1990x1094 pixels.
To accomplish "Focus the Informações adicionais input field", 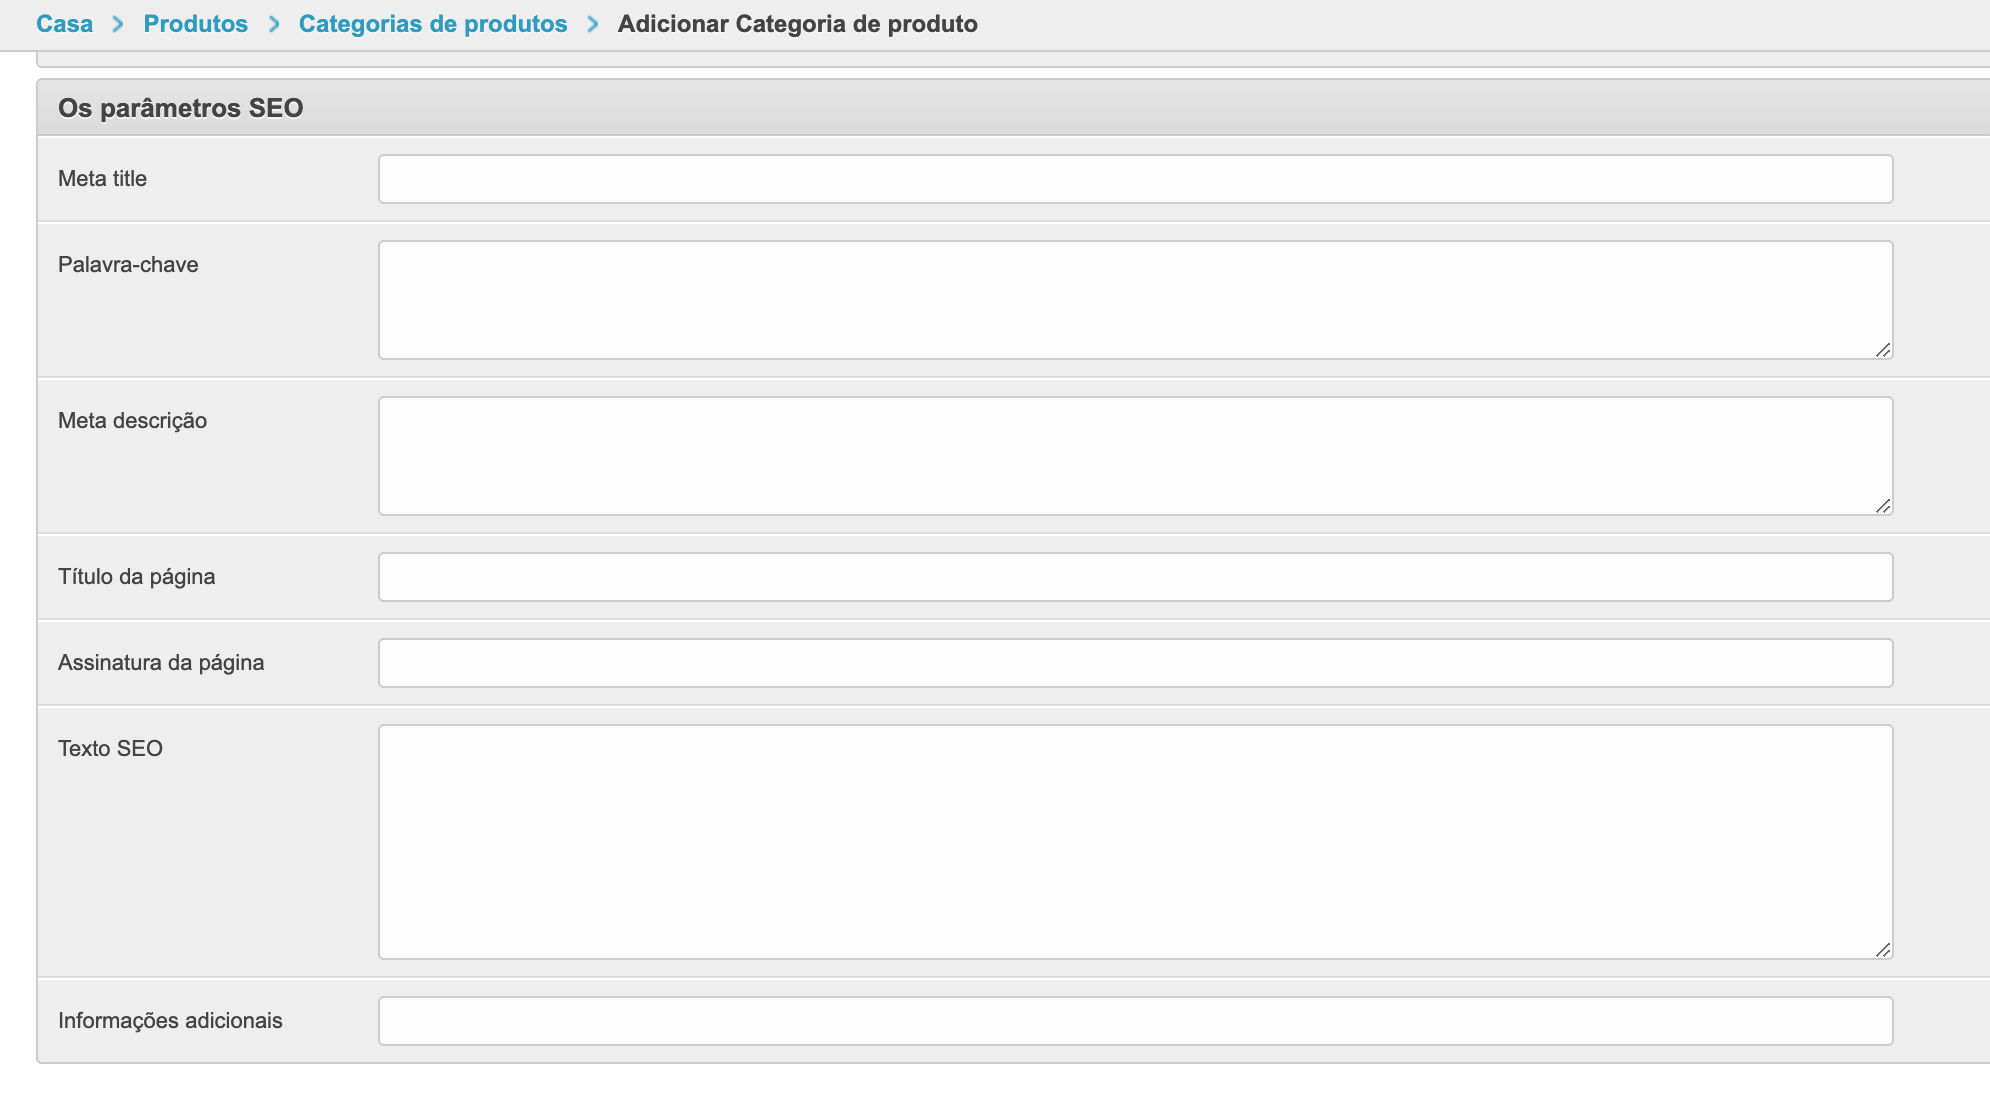I will (x=1135, y=1021).
